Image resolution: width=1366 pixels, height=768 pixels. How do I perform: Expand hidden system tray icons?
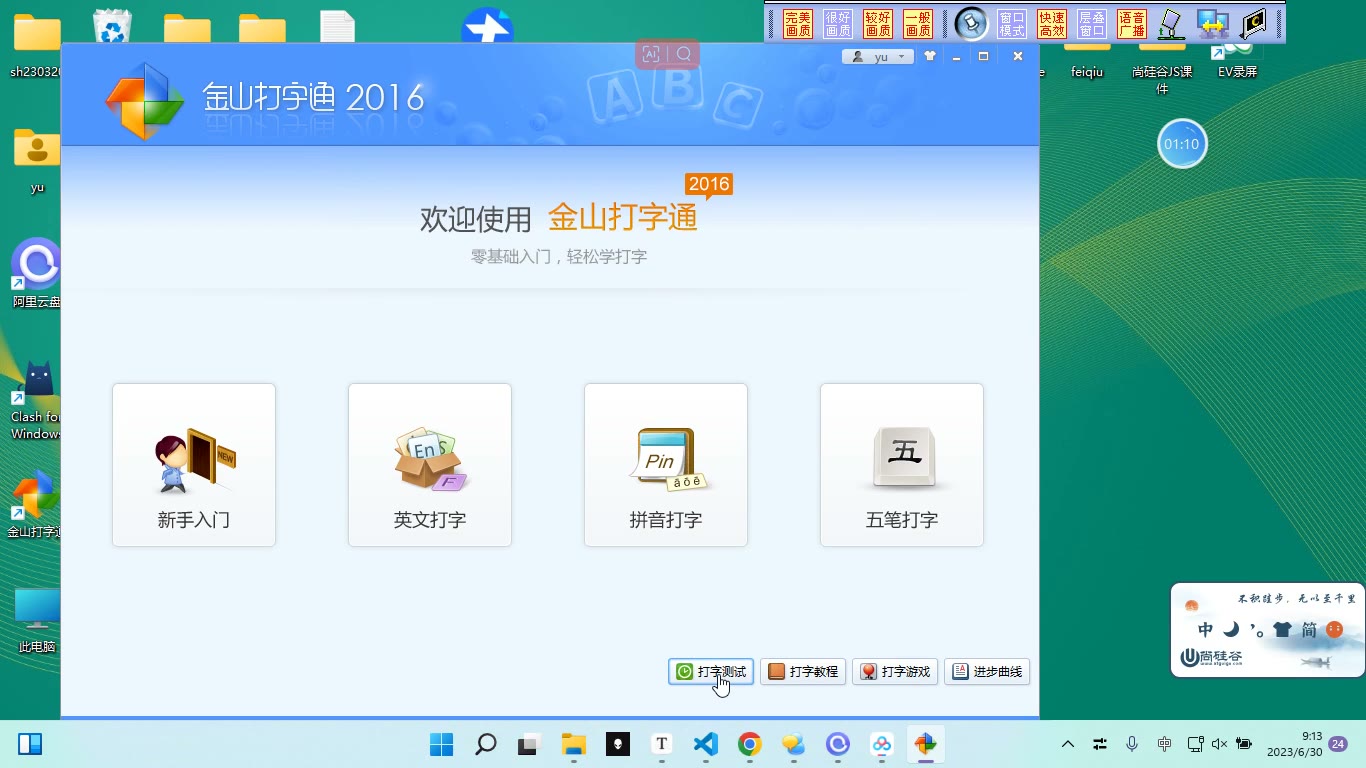pos(1068,744)
